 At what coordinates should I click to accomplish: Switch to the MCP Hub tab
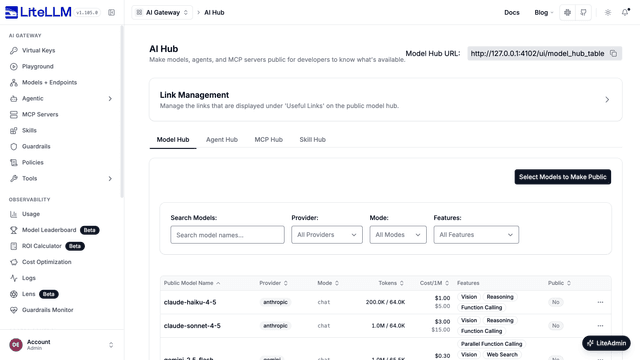coord(269,140)
